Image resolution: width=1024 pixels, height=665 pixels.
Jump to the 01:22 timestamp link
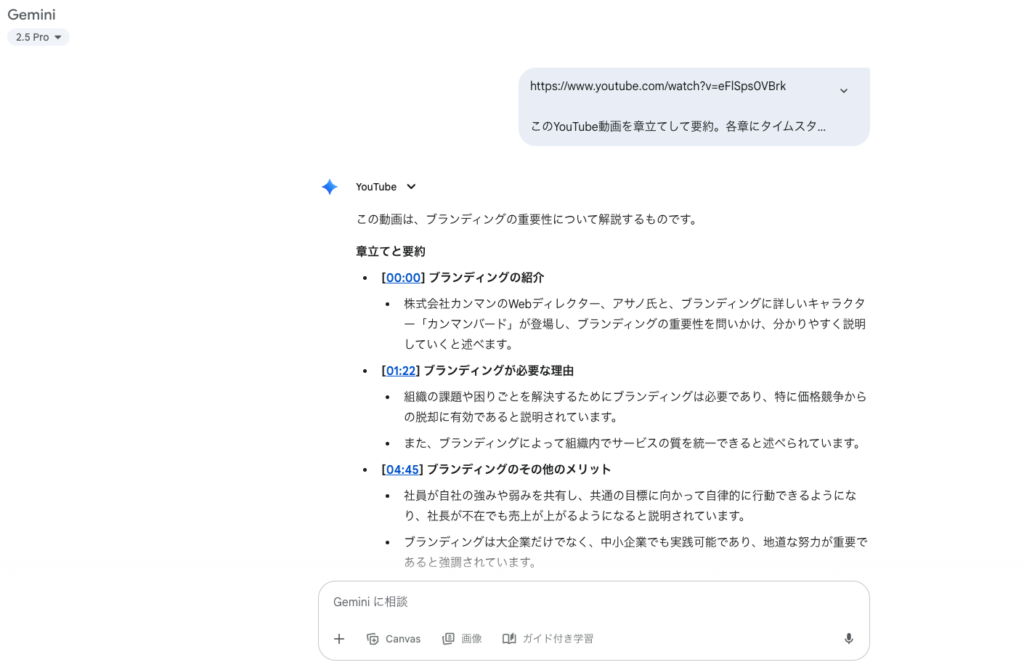pyautogui.click(x=400, y=371)
